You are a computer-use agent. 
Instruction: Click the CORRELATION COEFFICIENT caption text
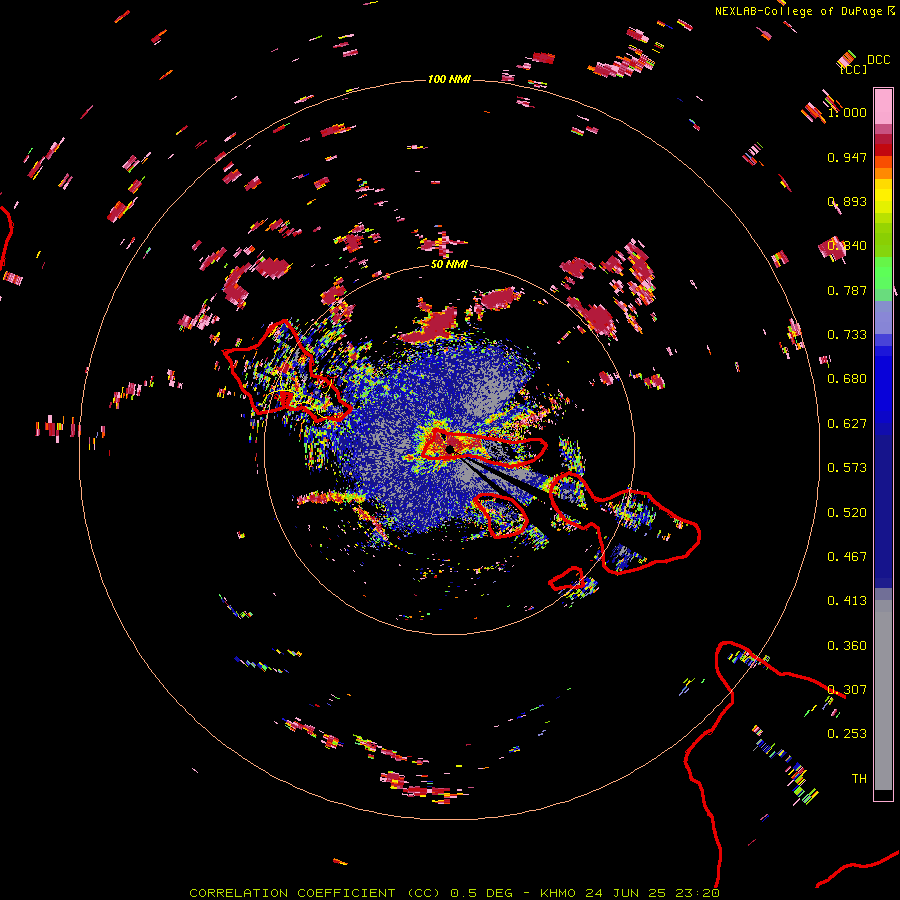coord(292,893)
